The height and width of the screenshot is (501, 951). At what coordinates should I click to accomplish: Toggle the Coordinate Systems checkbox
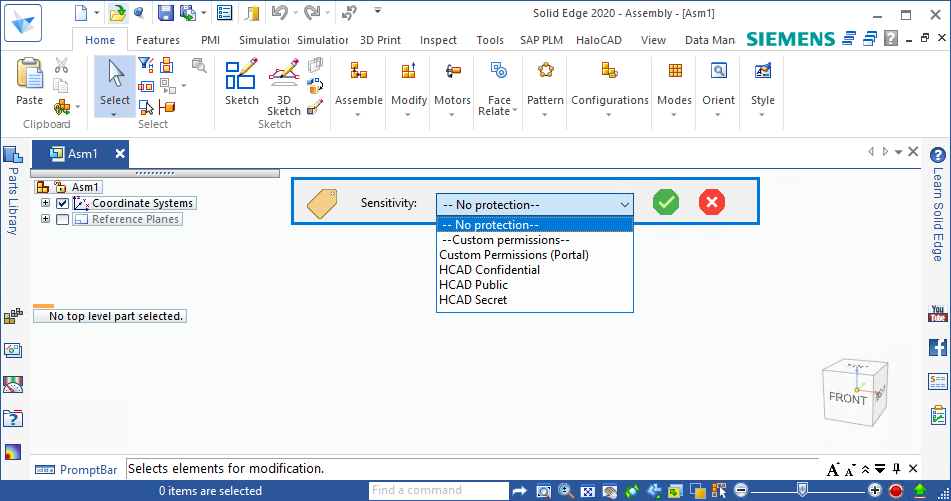[62, 204]
